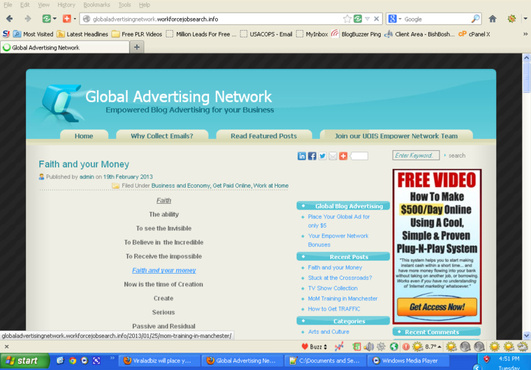Screen dimensions: 531x370
Task: Share post via the Facebook icon
Action: click(x=312, y=156)
